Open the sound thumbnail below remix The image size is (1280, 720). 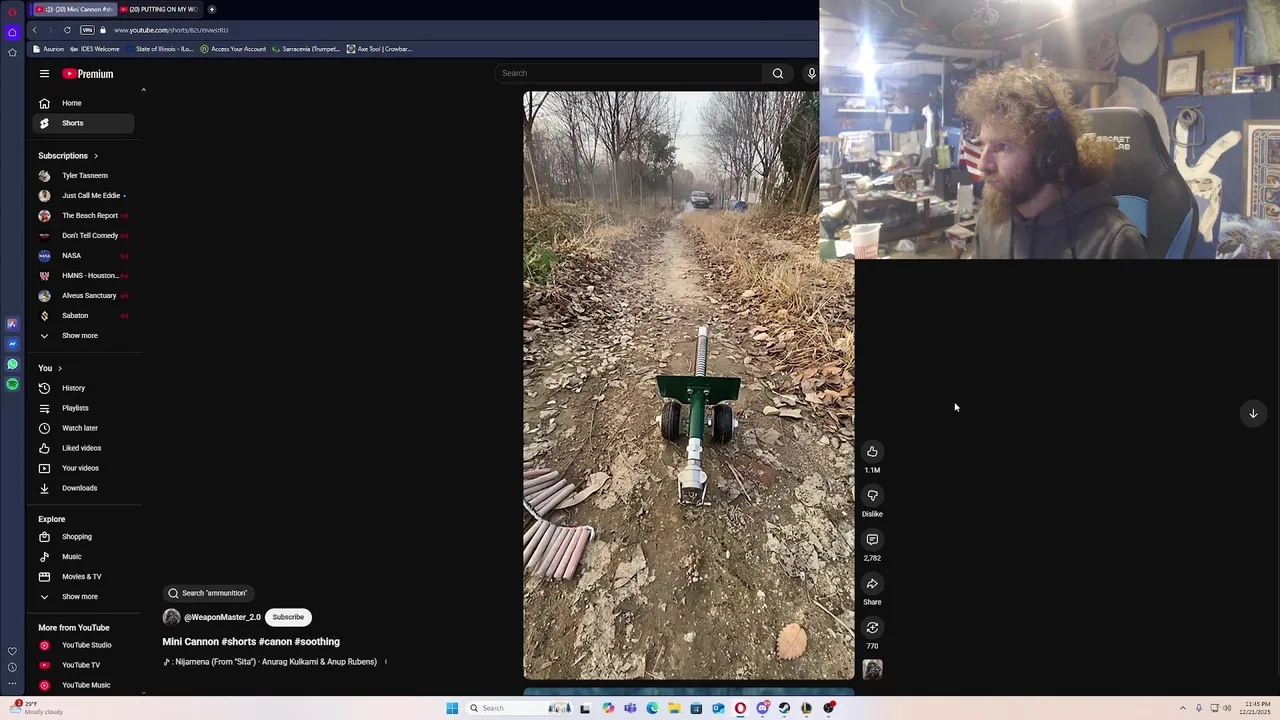tap(872, 670)
